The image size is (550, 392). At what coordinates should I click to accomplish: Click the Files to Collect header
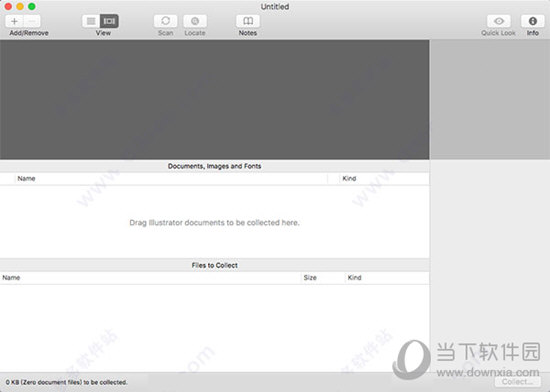(215, 265)
